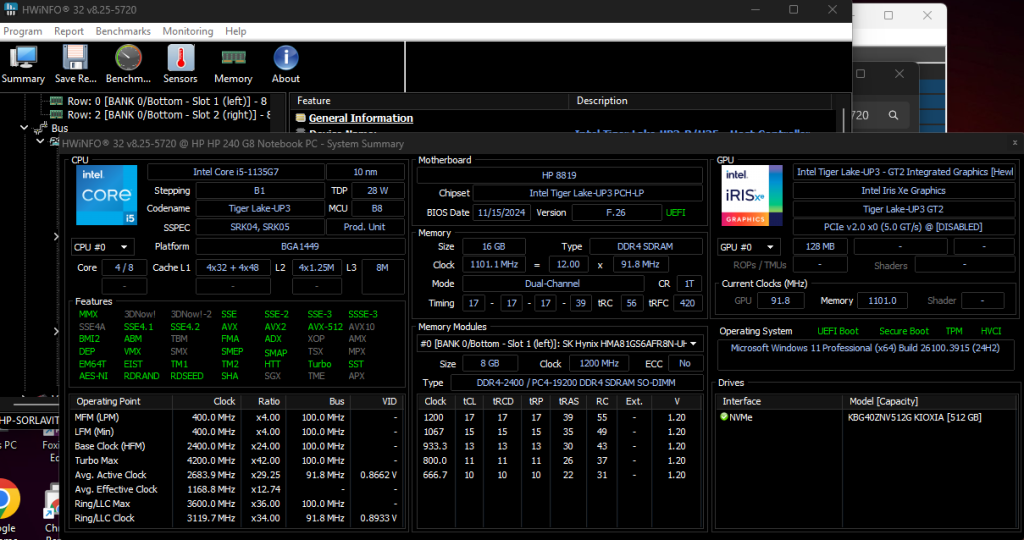Screen dimensions: 1024x540
Task: Click the BIOS Date 11/15/2024 field
Action: point(501,212)
